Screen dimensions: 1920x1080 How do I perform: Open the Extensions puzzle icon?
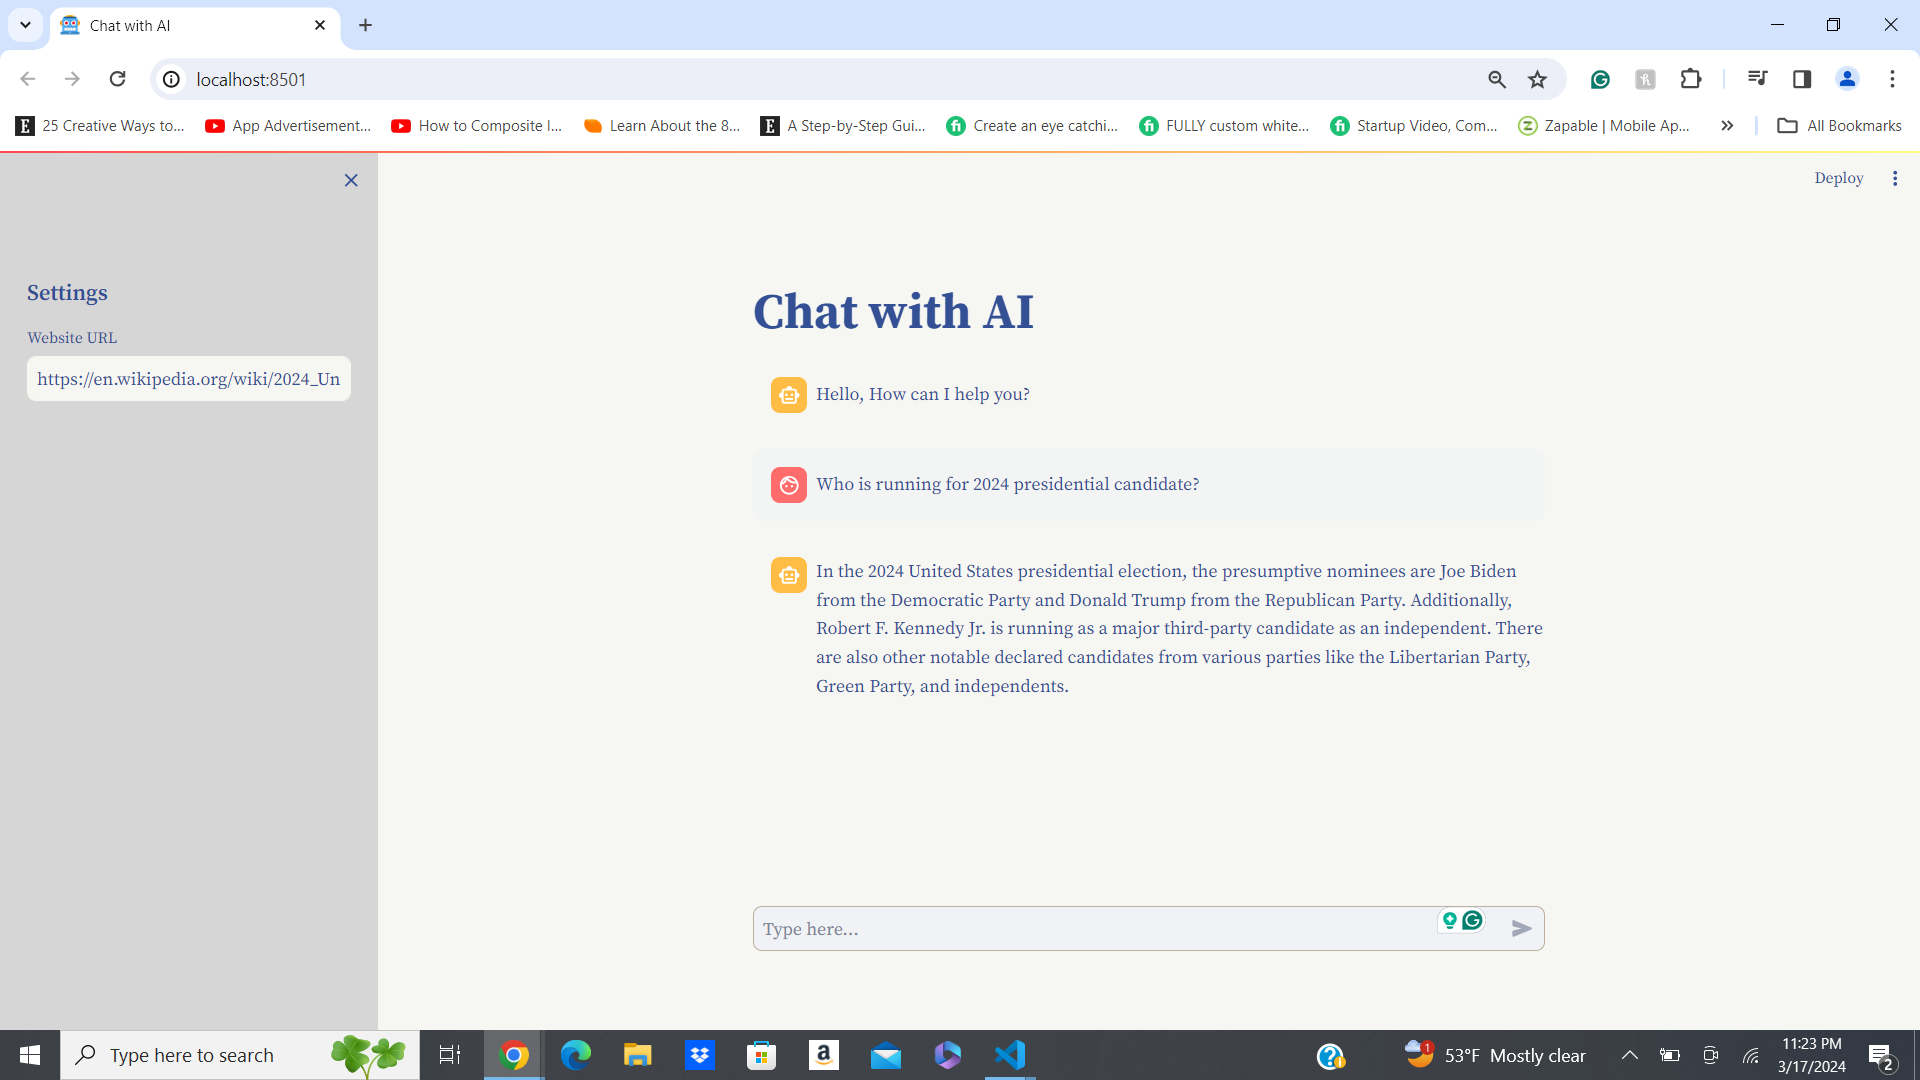[x=1690, y=79]
